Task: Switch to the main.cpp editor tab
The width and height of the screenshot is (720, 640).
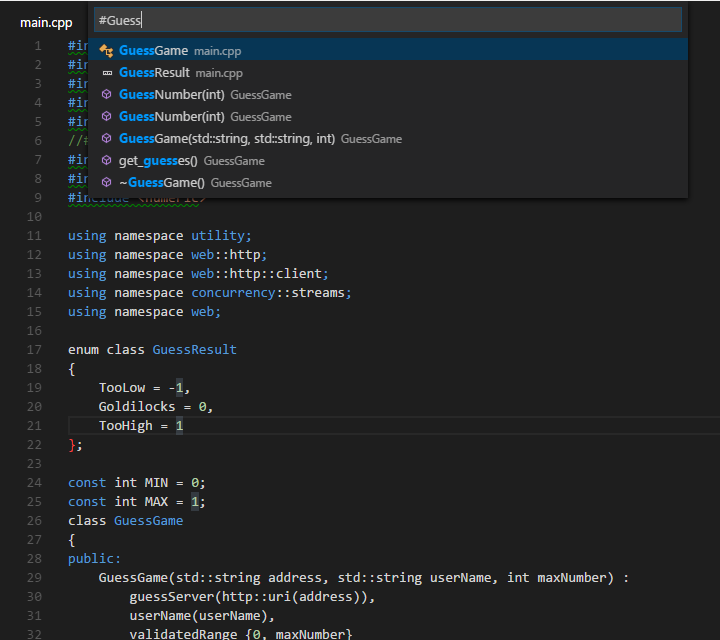Action: coord(46,22)
